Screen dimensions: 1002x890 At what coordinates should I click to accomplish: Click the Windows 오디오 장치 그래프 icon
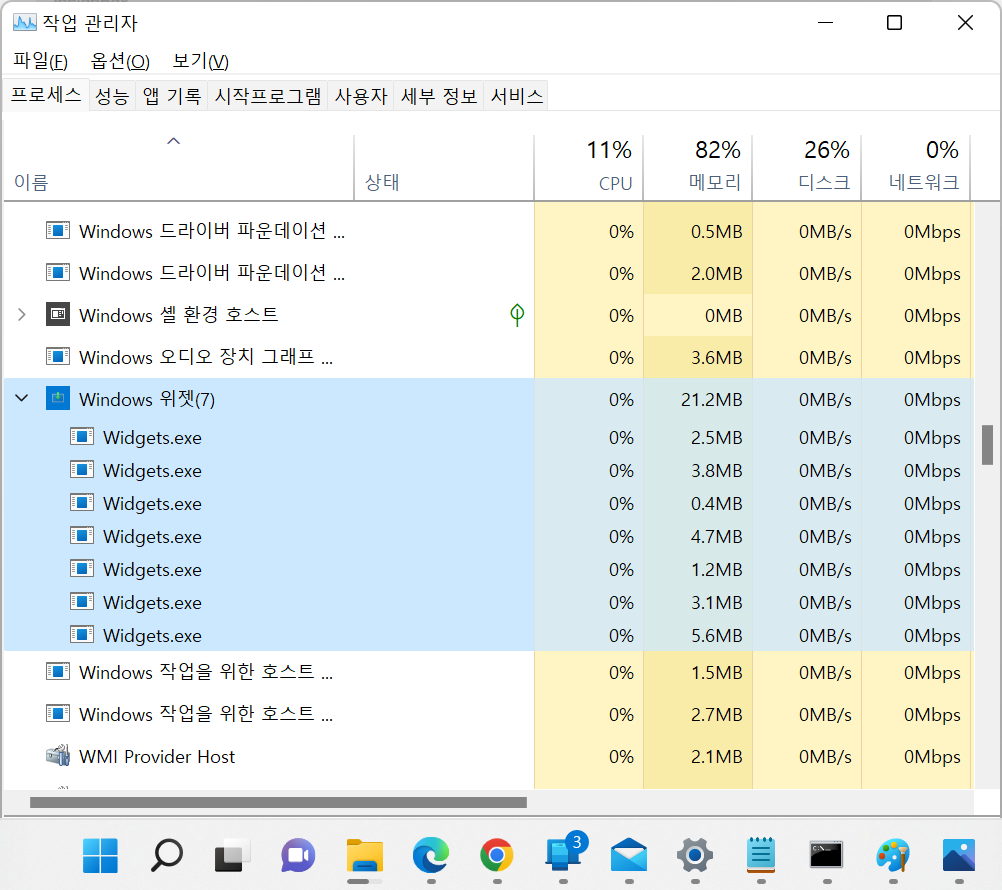click(58, 357)
